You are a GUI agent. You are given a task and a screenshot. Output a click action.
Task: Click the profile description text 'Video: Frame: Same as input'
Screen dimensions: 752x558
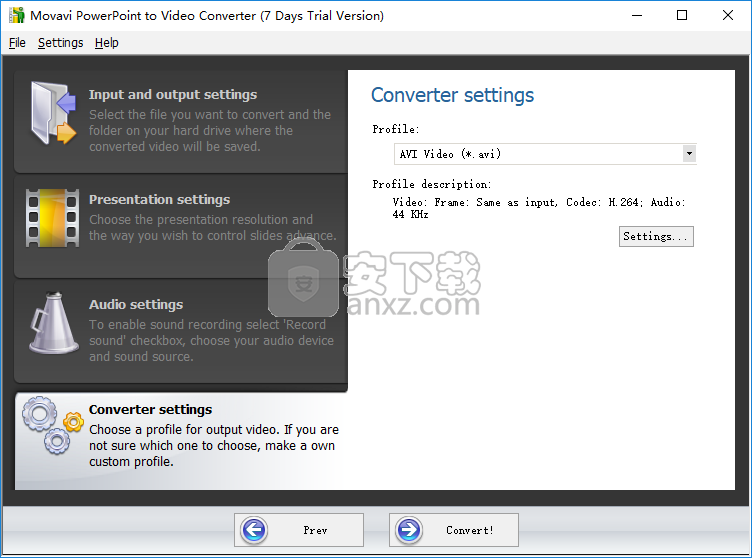539,208
